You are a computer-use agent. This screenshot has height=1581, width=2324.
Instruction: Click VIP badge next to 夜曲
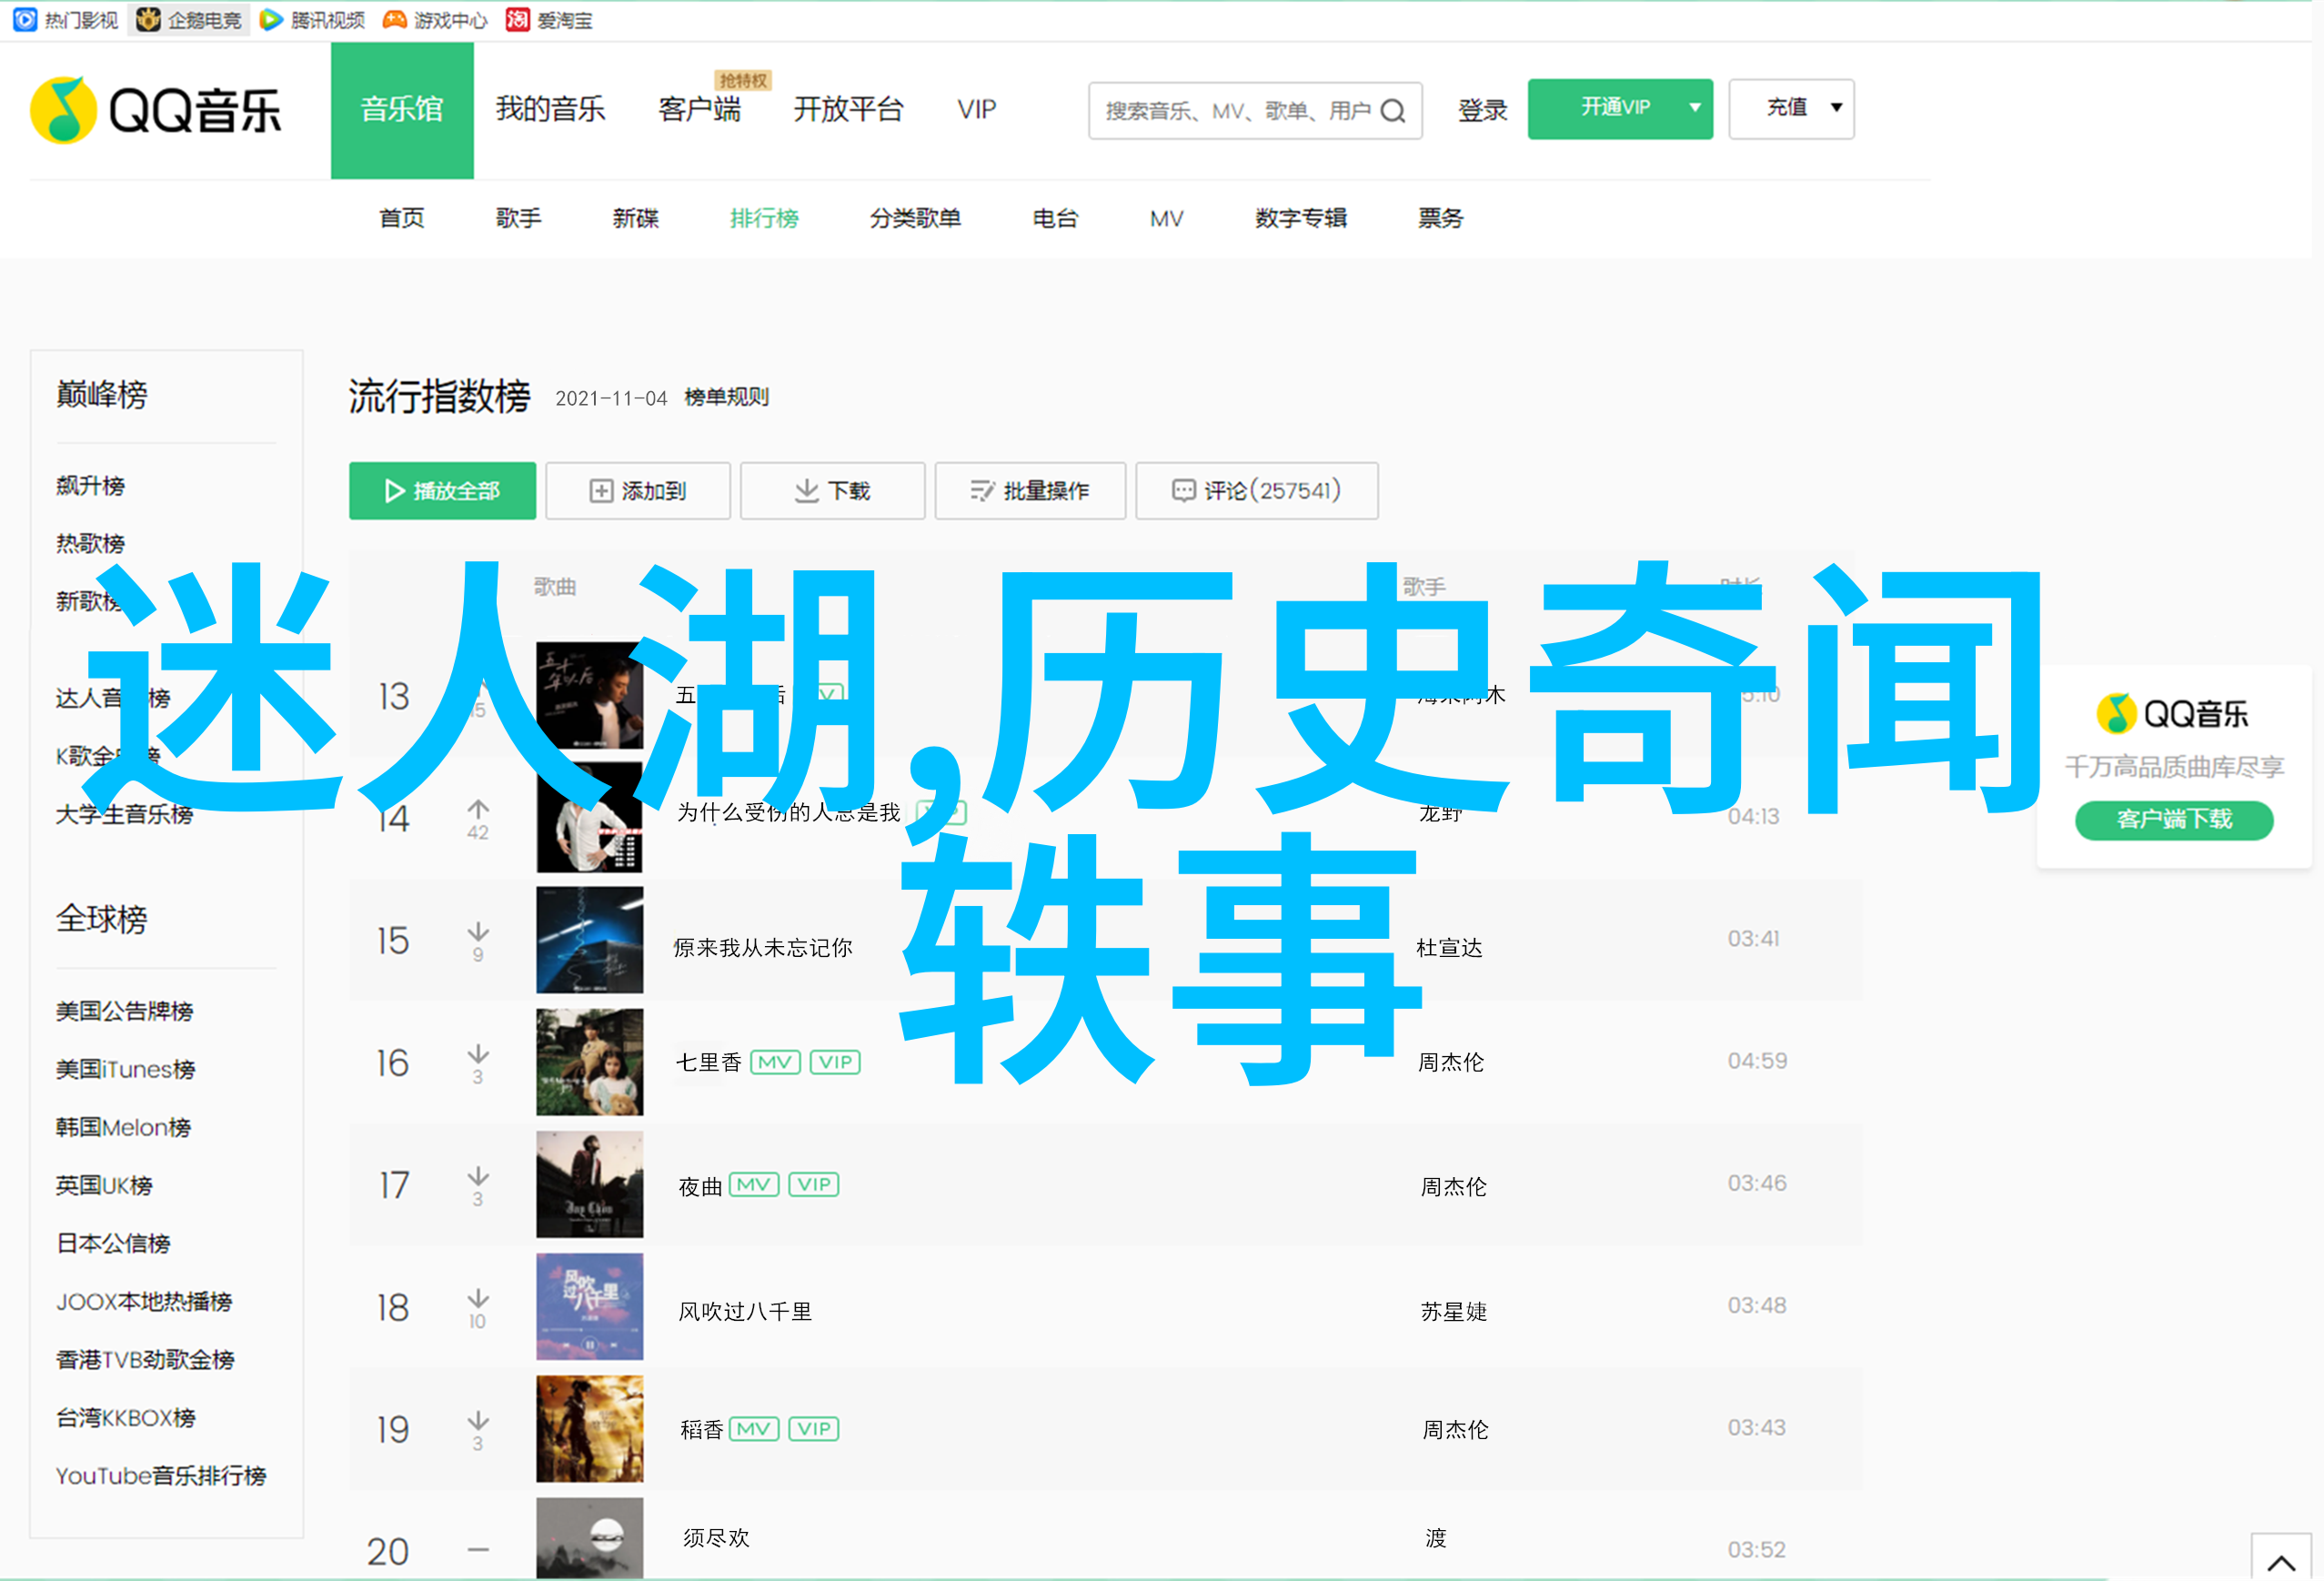click(x=814, y=1185)
